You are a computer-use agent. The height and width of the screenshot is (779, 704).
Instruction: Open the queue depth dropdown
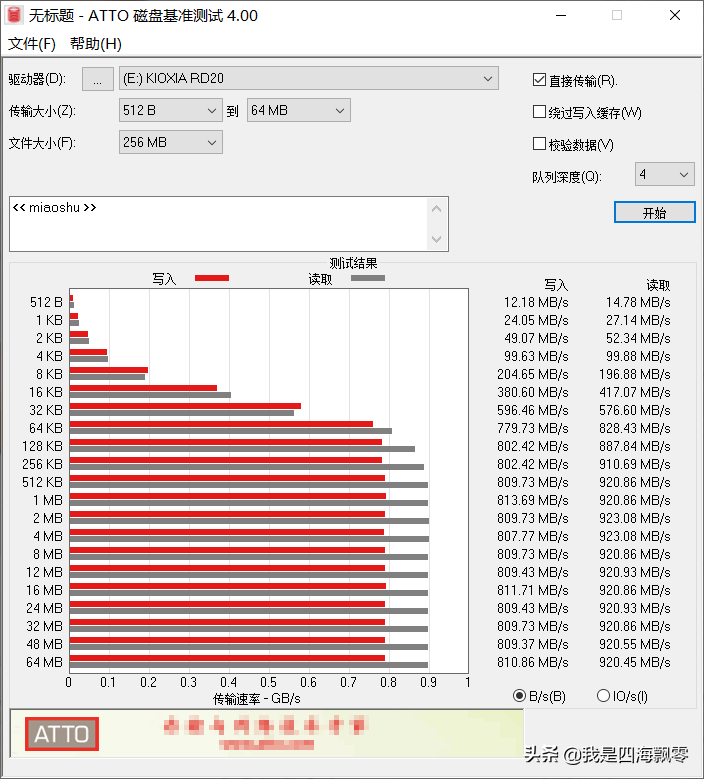tap(665, 174)
